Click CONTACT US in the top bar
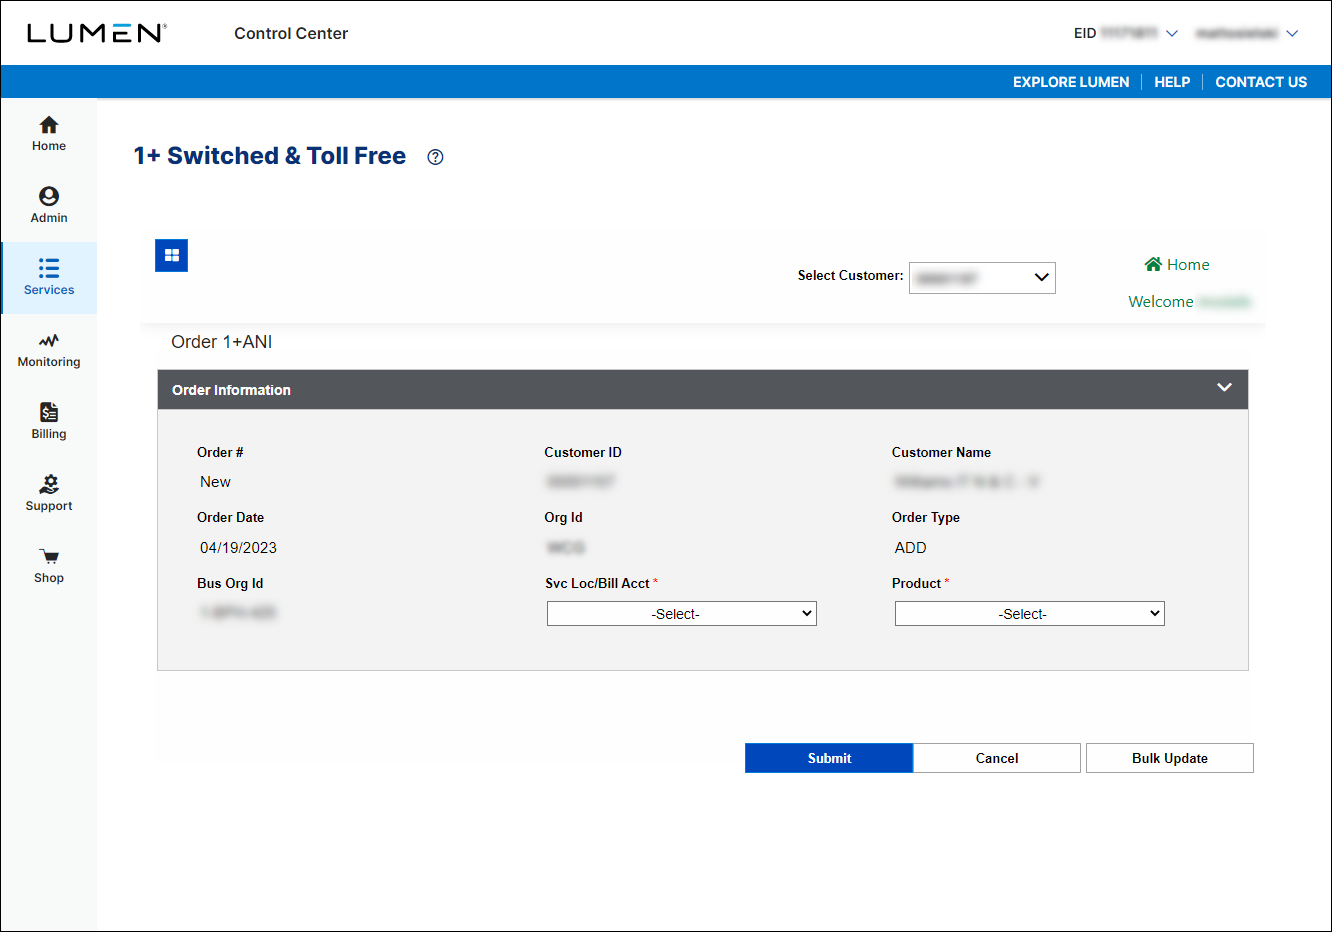This screenshot has width=1332, height=932. 1261,82
